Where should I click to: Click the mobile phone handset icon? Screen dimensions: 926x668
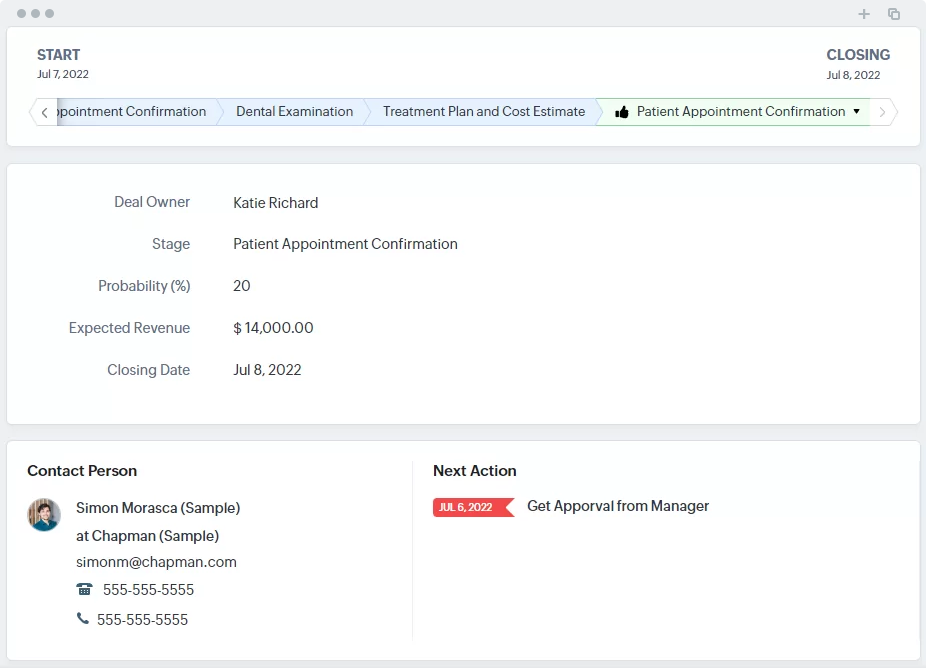click(82, 619)
